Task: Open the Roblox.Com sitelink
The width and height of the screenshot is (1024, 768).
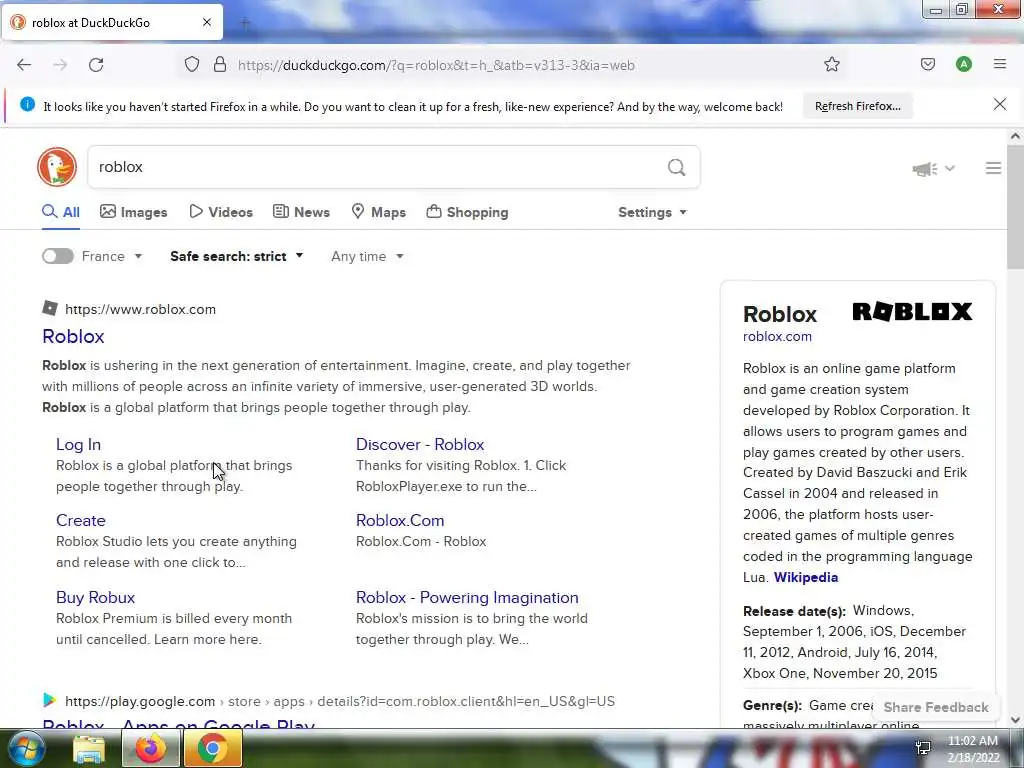Action: (x=400, y=520)
